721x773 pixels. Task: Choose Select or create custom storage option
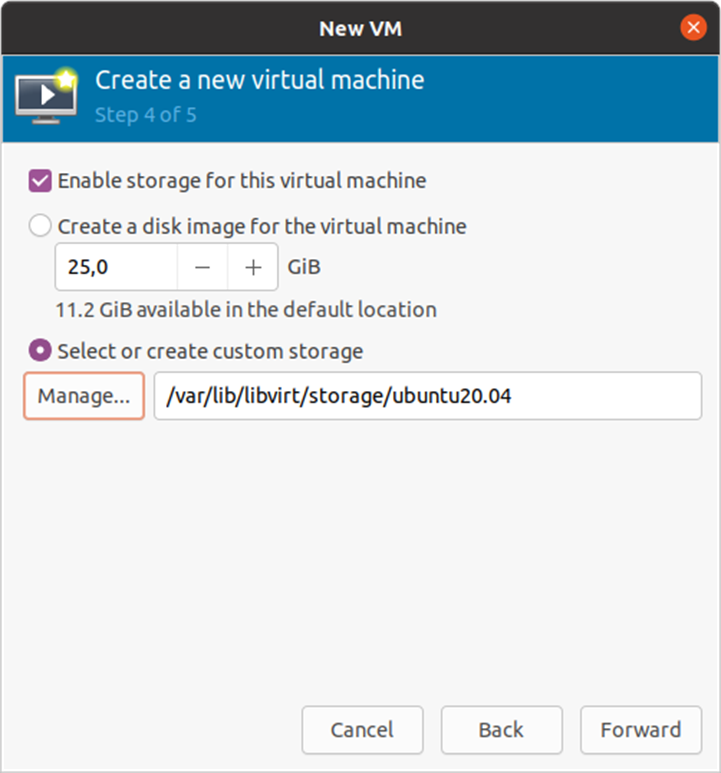40,351
